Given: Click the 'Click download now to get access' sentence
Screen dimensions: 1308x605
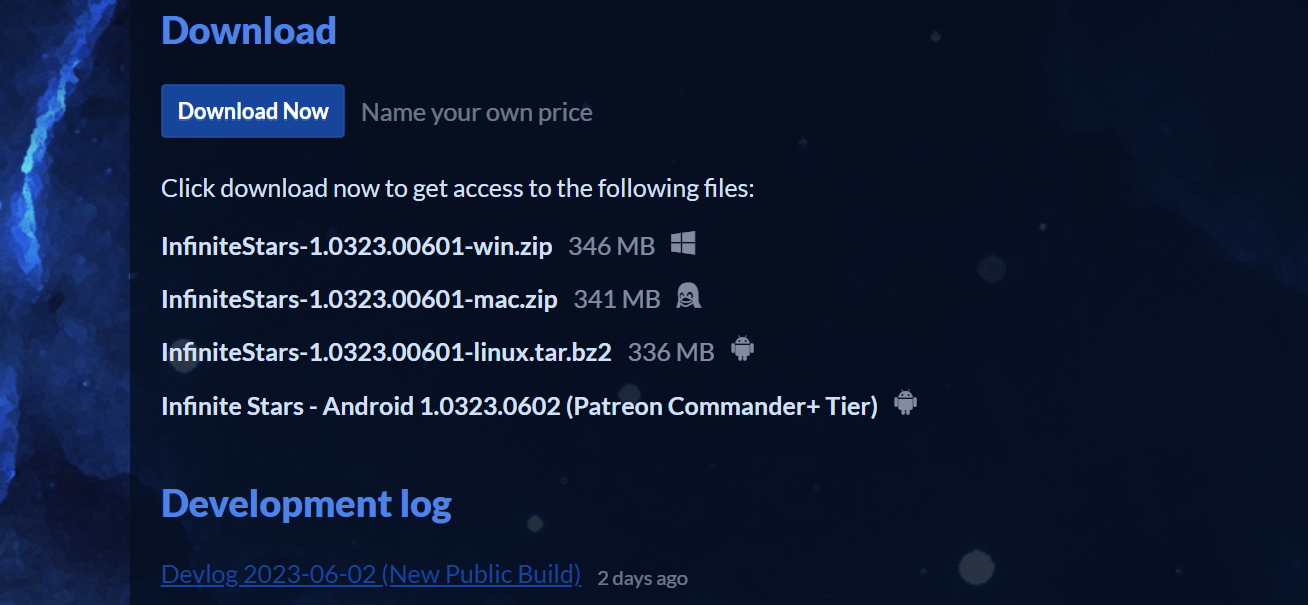Looking at the screenshot, I should [458, 188].
